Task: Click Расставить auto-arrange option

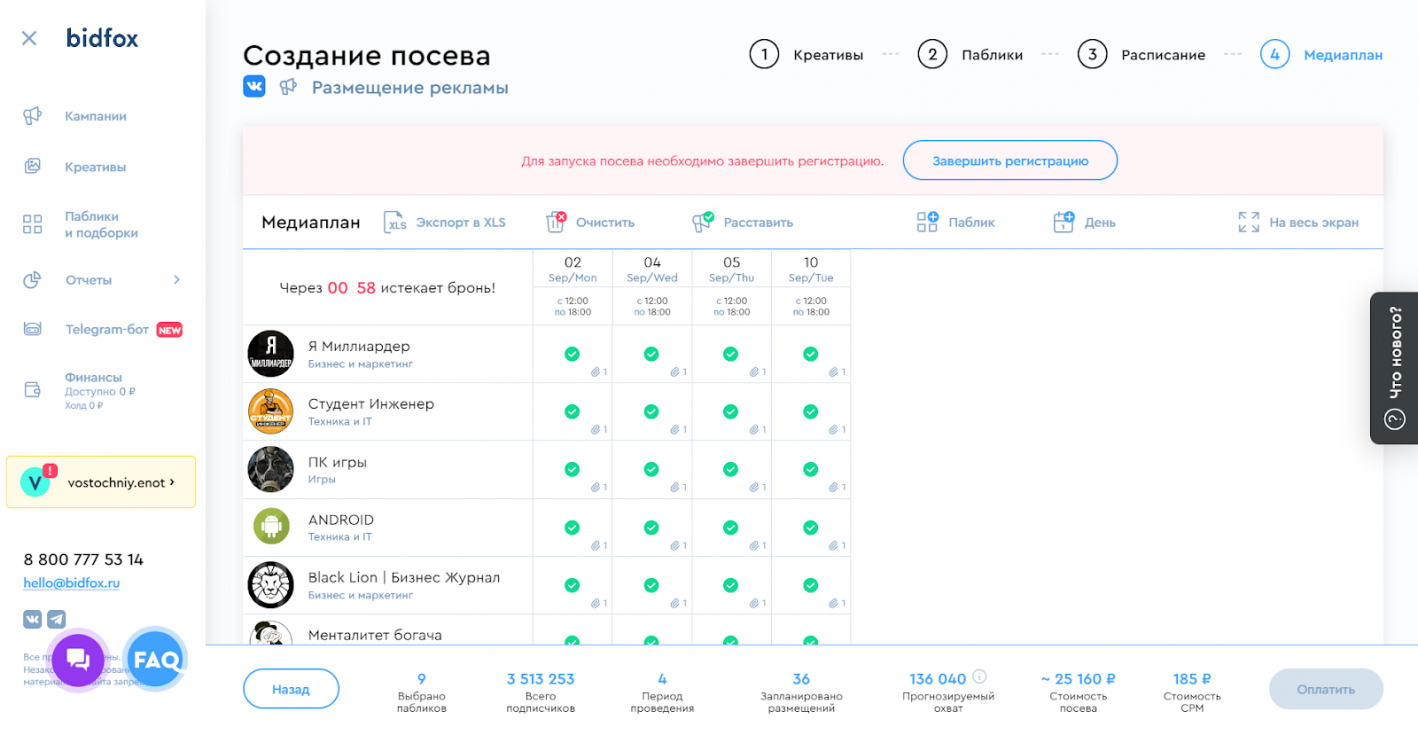Action: (x=742, y=222)
